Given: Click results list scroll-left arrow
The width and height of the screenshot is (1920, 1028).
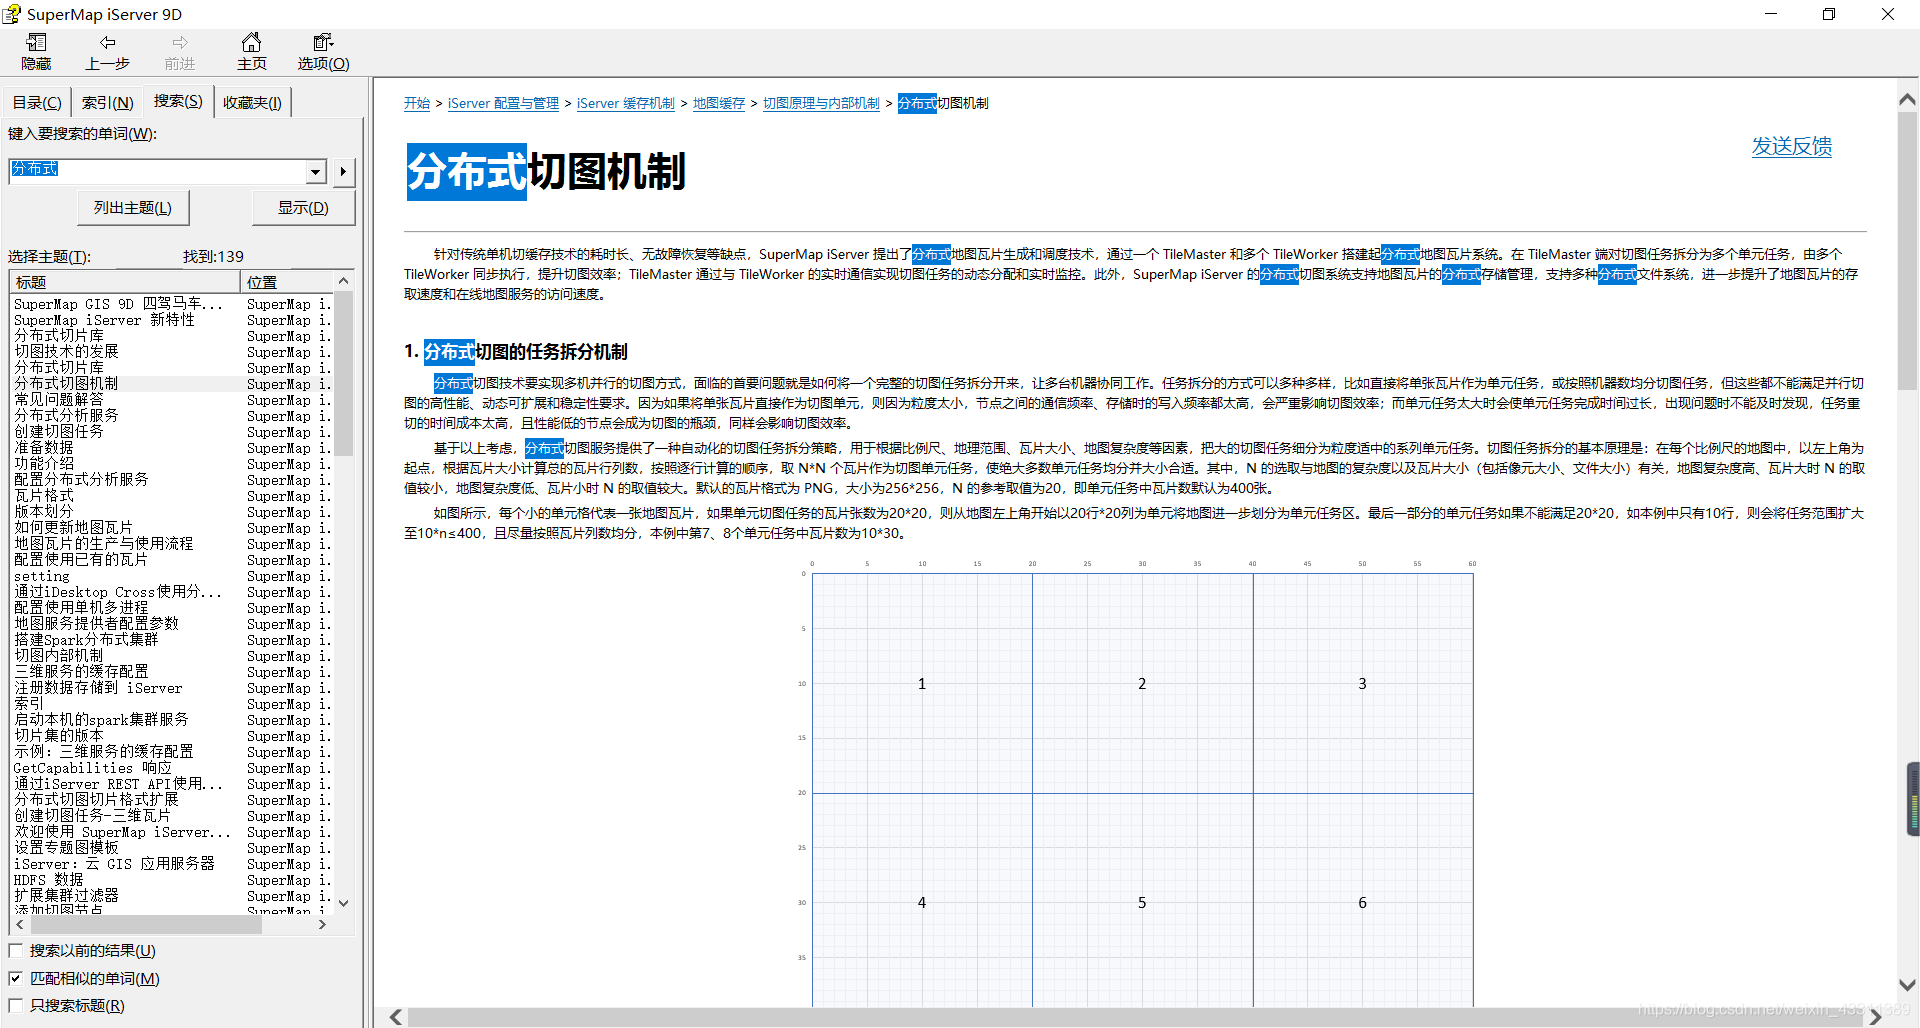Looking at the screenshot, I should pyautogui.click(x=20, y=925).
